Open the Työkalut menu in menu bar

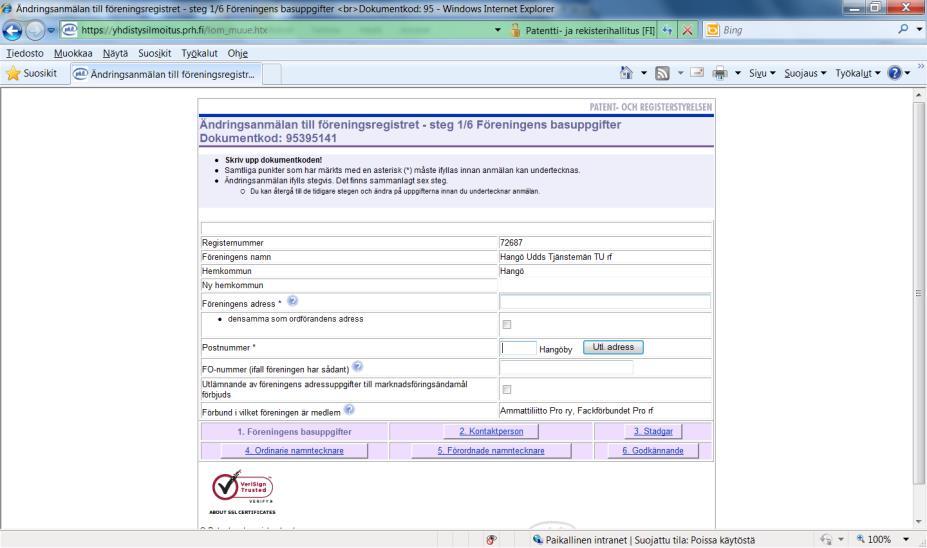click(x=199, y=53)
